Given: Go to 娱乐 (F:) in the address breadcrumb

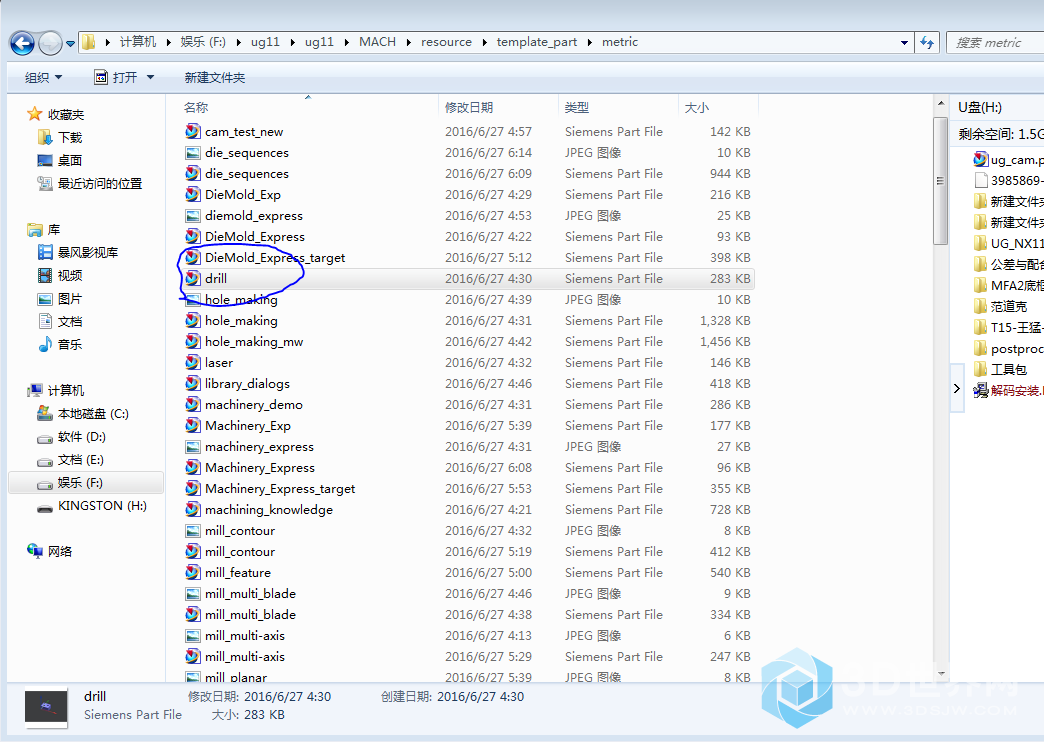Looking at the screenshot, I should point(203,42).
